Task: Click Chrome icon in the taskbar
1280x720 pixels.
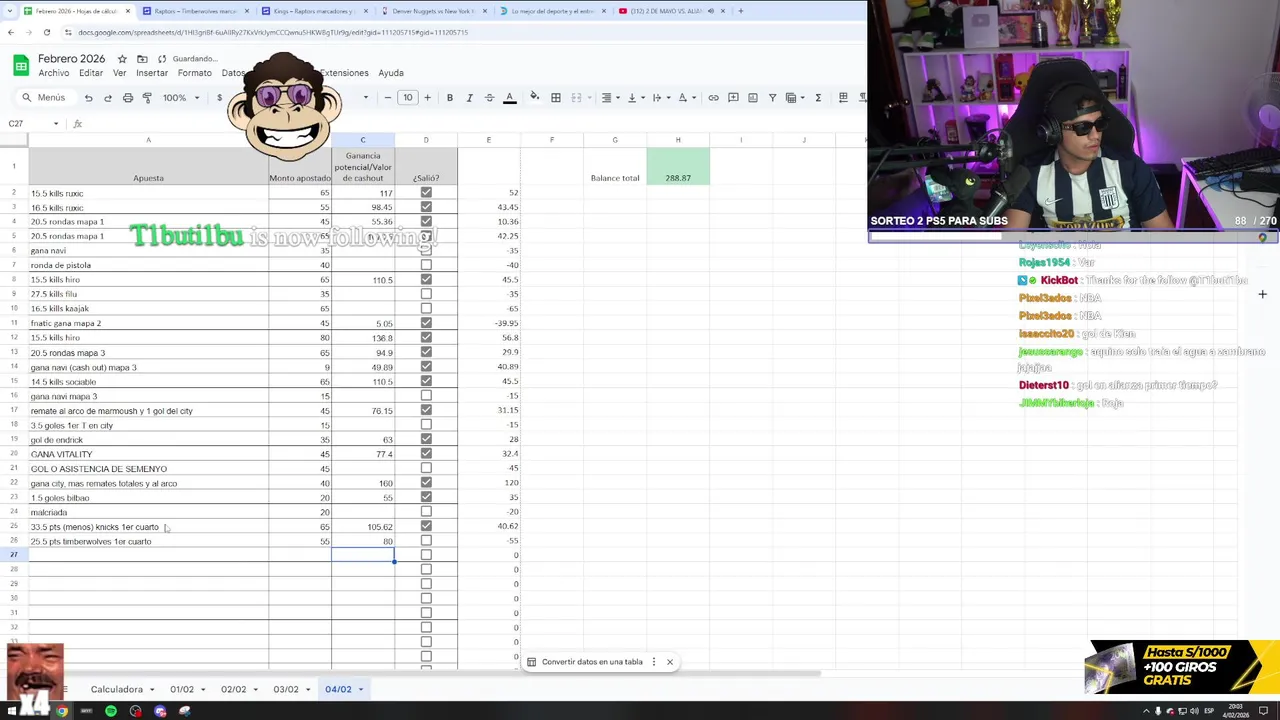Action: click(x=61, y=711)
